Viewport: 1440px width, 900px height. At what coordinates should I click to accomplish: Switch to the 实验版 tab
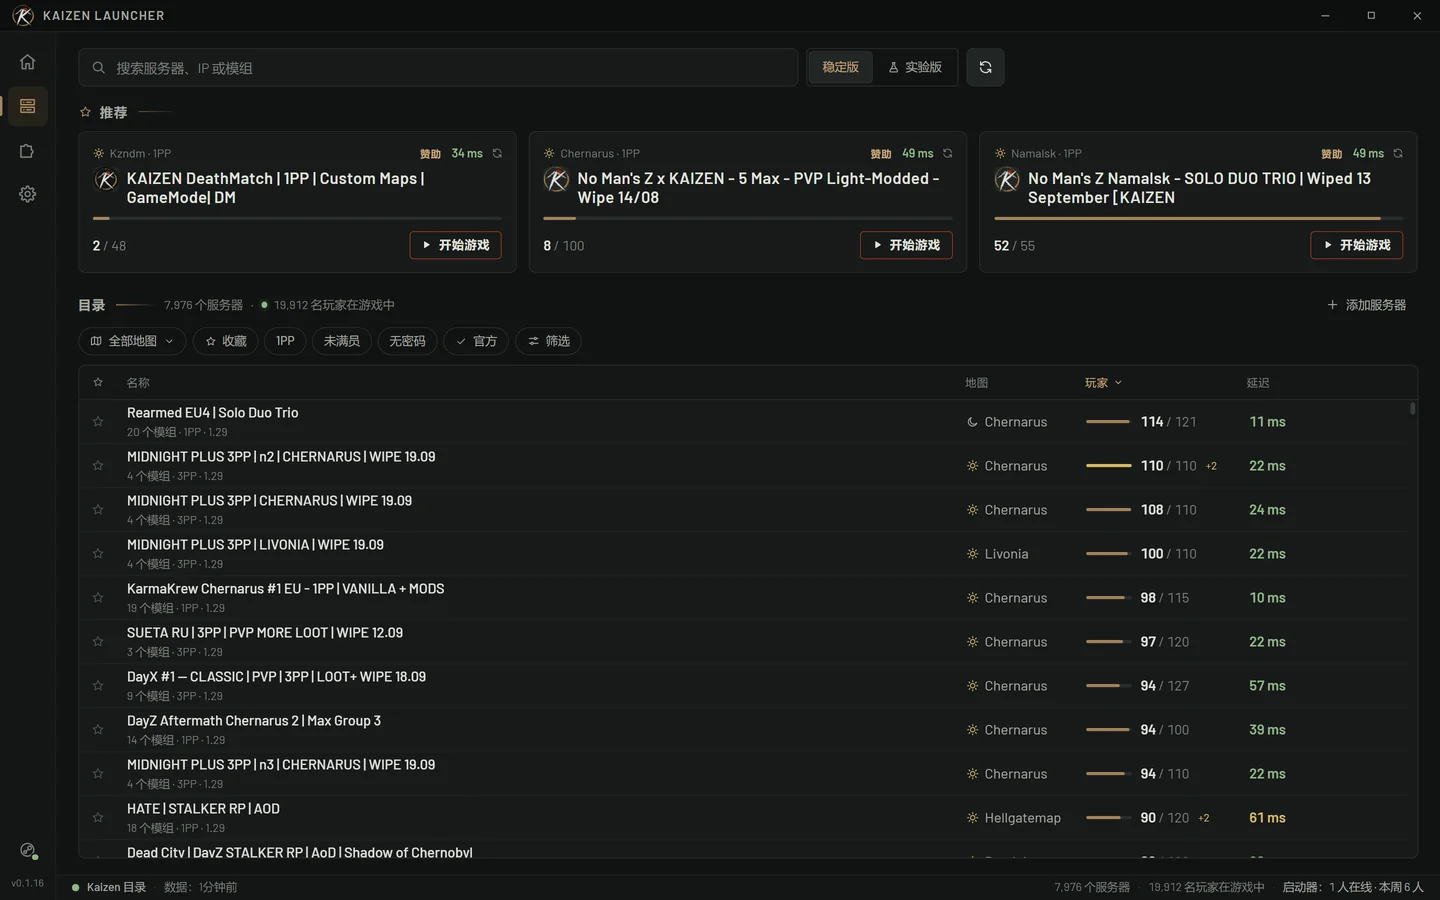coord(915,67)
